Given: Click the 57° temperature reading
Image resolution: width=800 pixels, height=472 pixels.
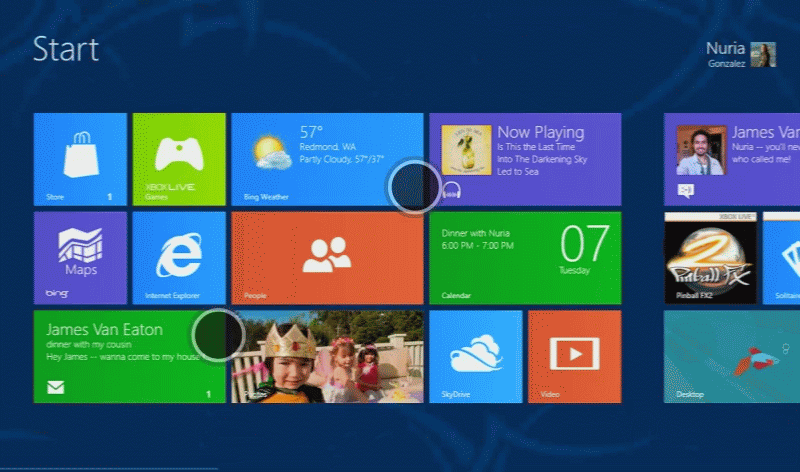Looking at the screenshot, I should coord(311,132).
